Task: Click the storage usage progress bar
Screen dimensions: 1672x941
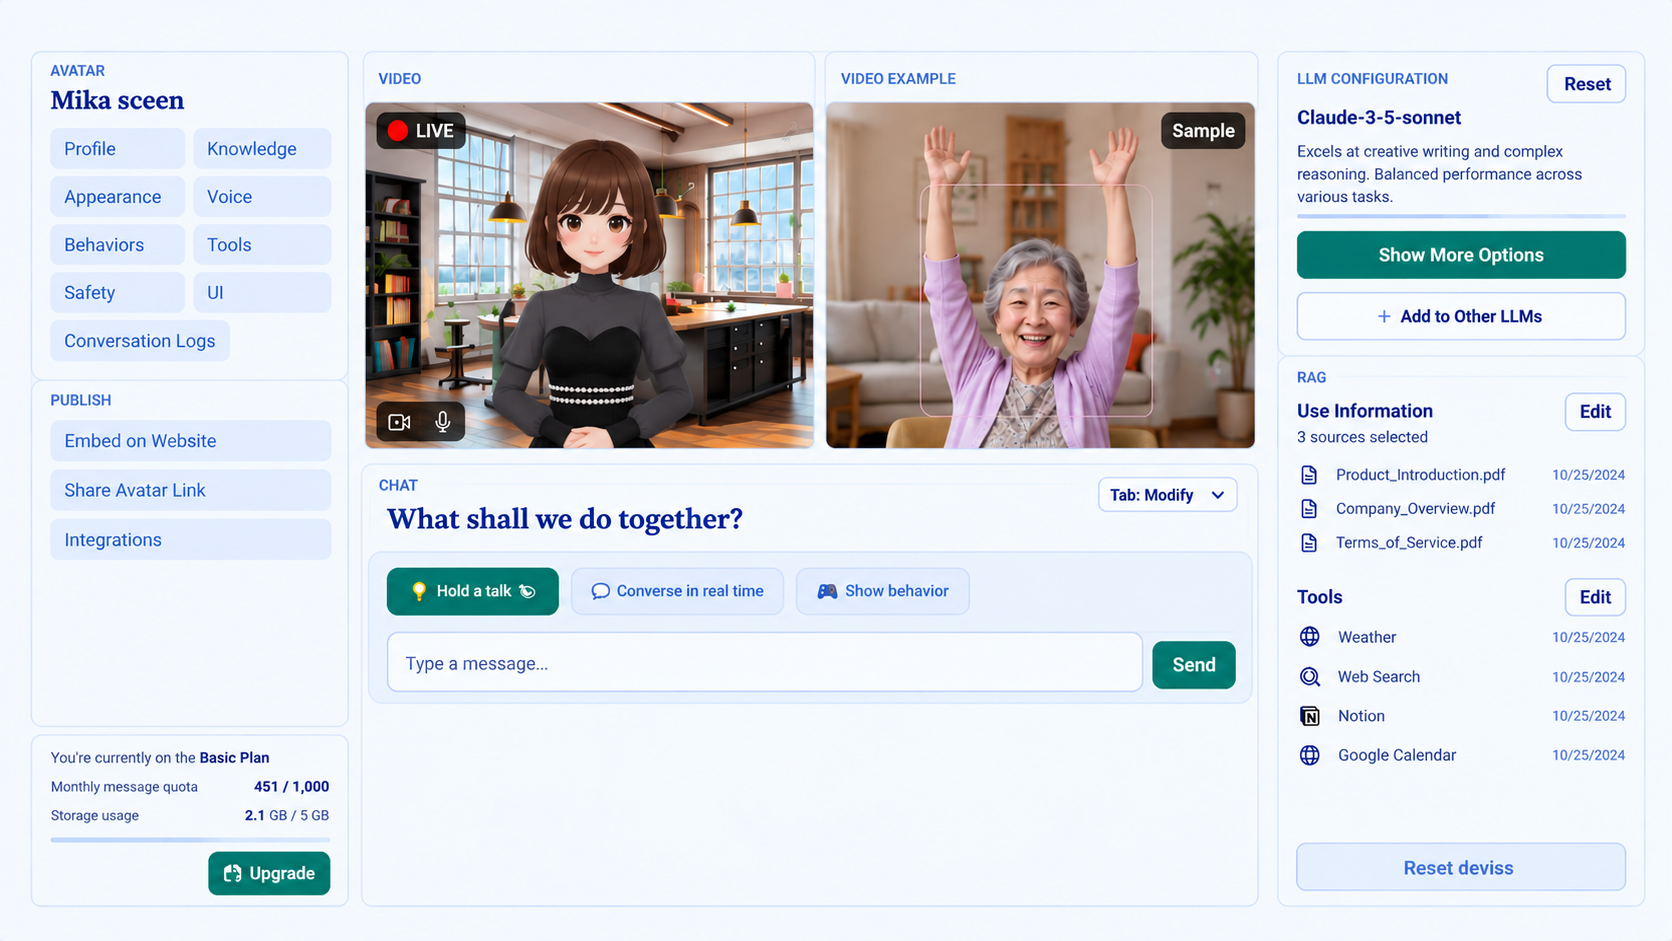Action: 190,840
